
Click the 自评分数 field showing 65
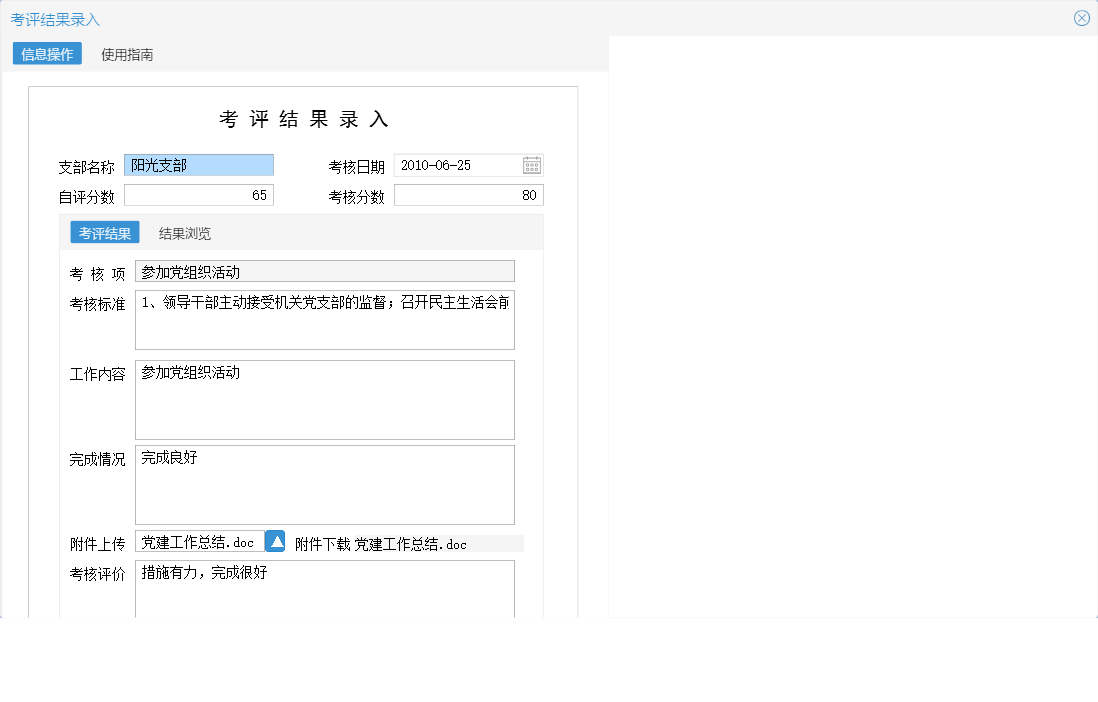198,194
